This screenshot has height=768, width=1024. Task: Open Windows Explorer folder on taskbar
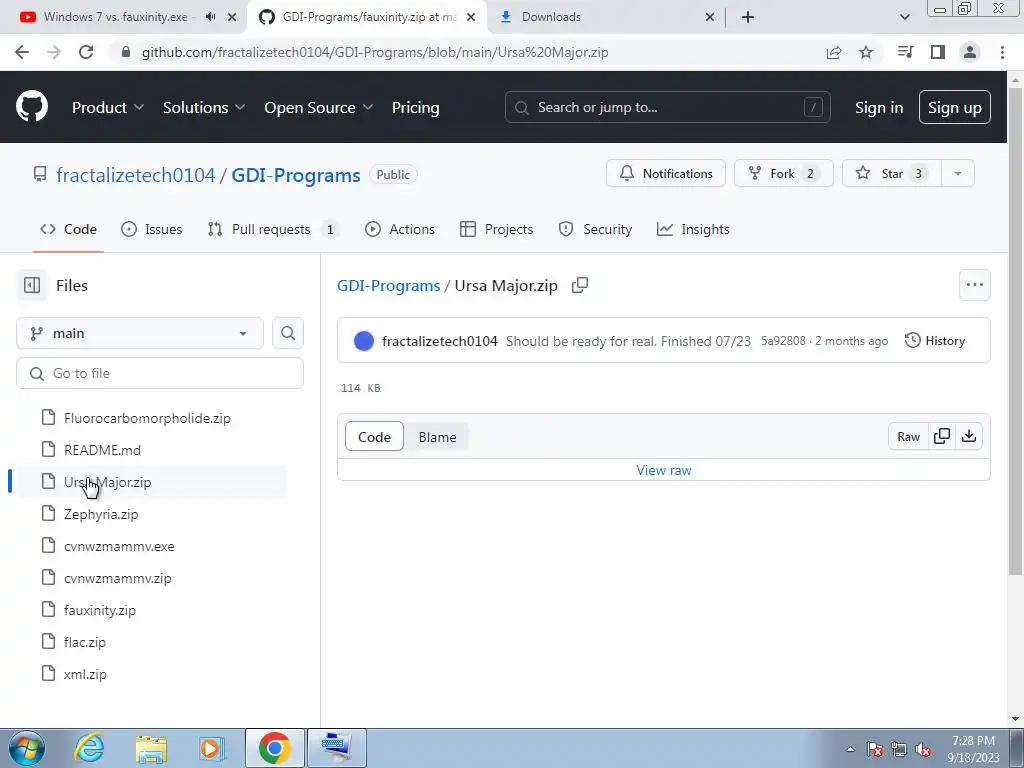click(151, 749)
